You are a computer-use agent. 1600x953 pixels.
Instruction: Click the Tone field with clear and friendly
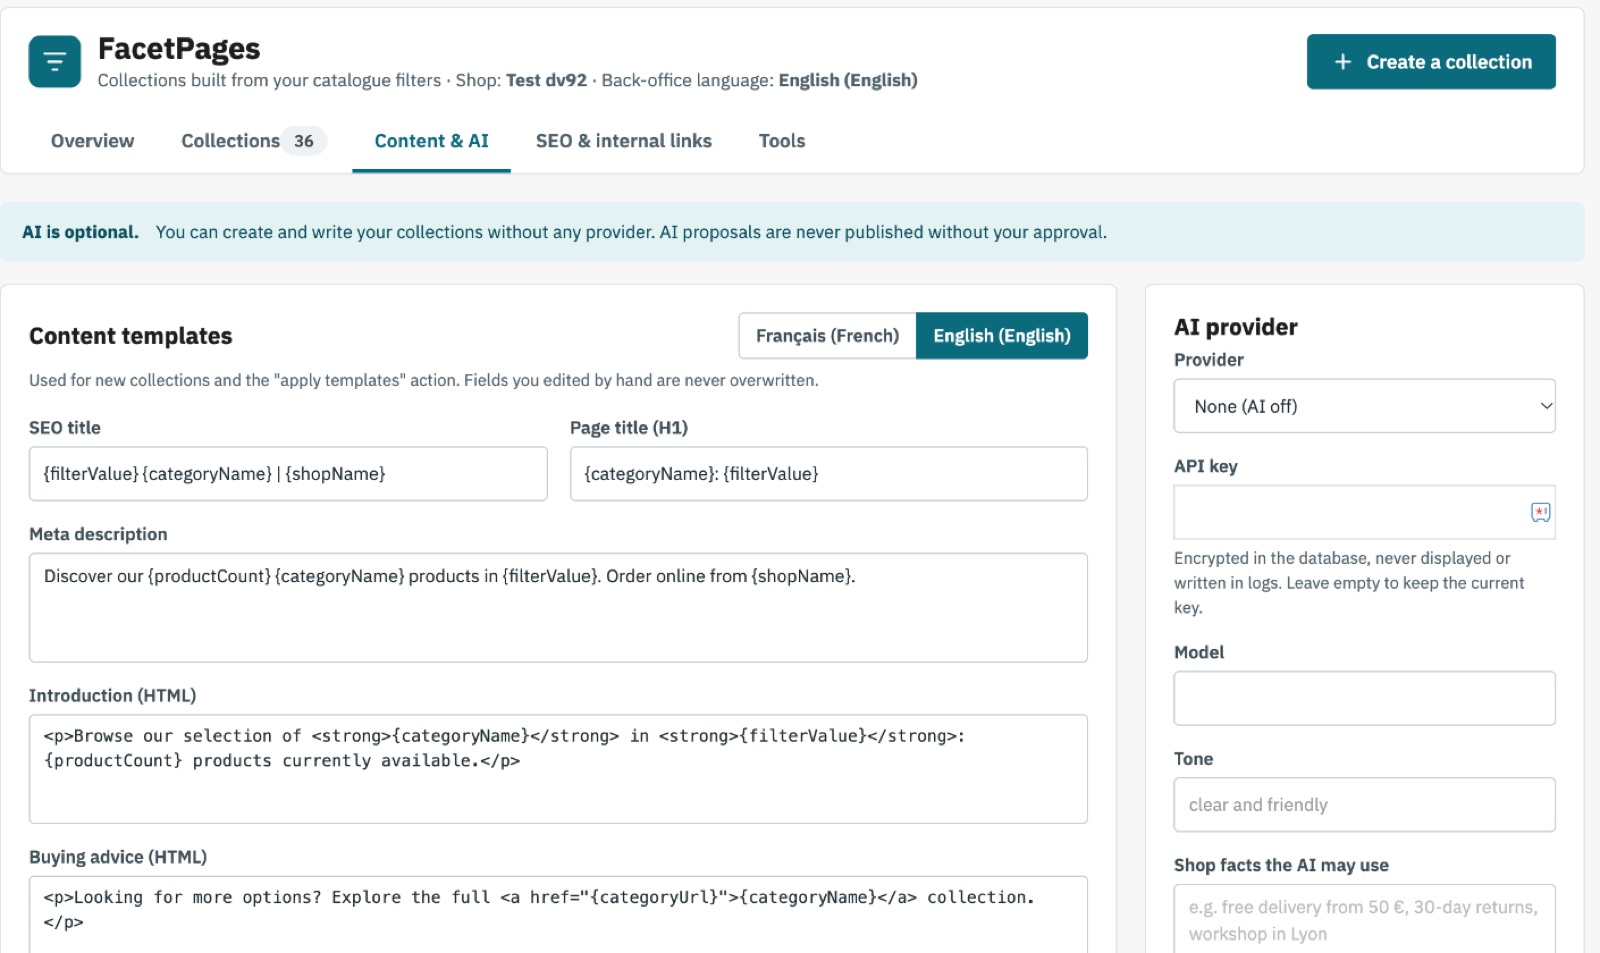[1364, 805]
